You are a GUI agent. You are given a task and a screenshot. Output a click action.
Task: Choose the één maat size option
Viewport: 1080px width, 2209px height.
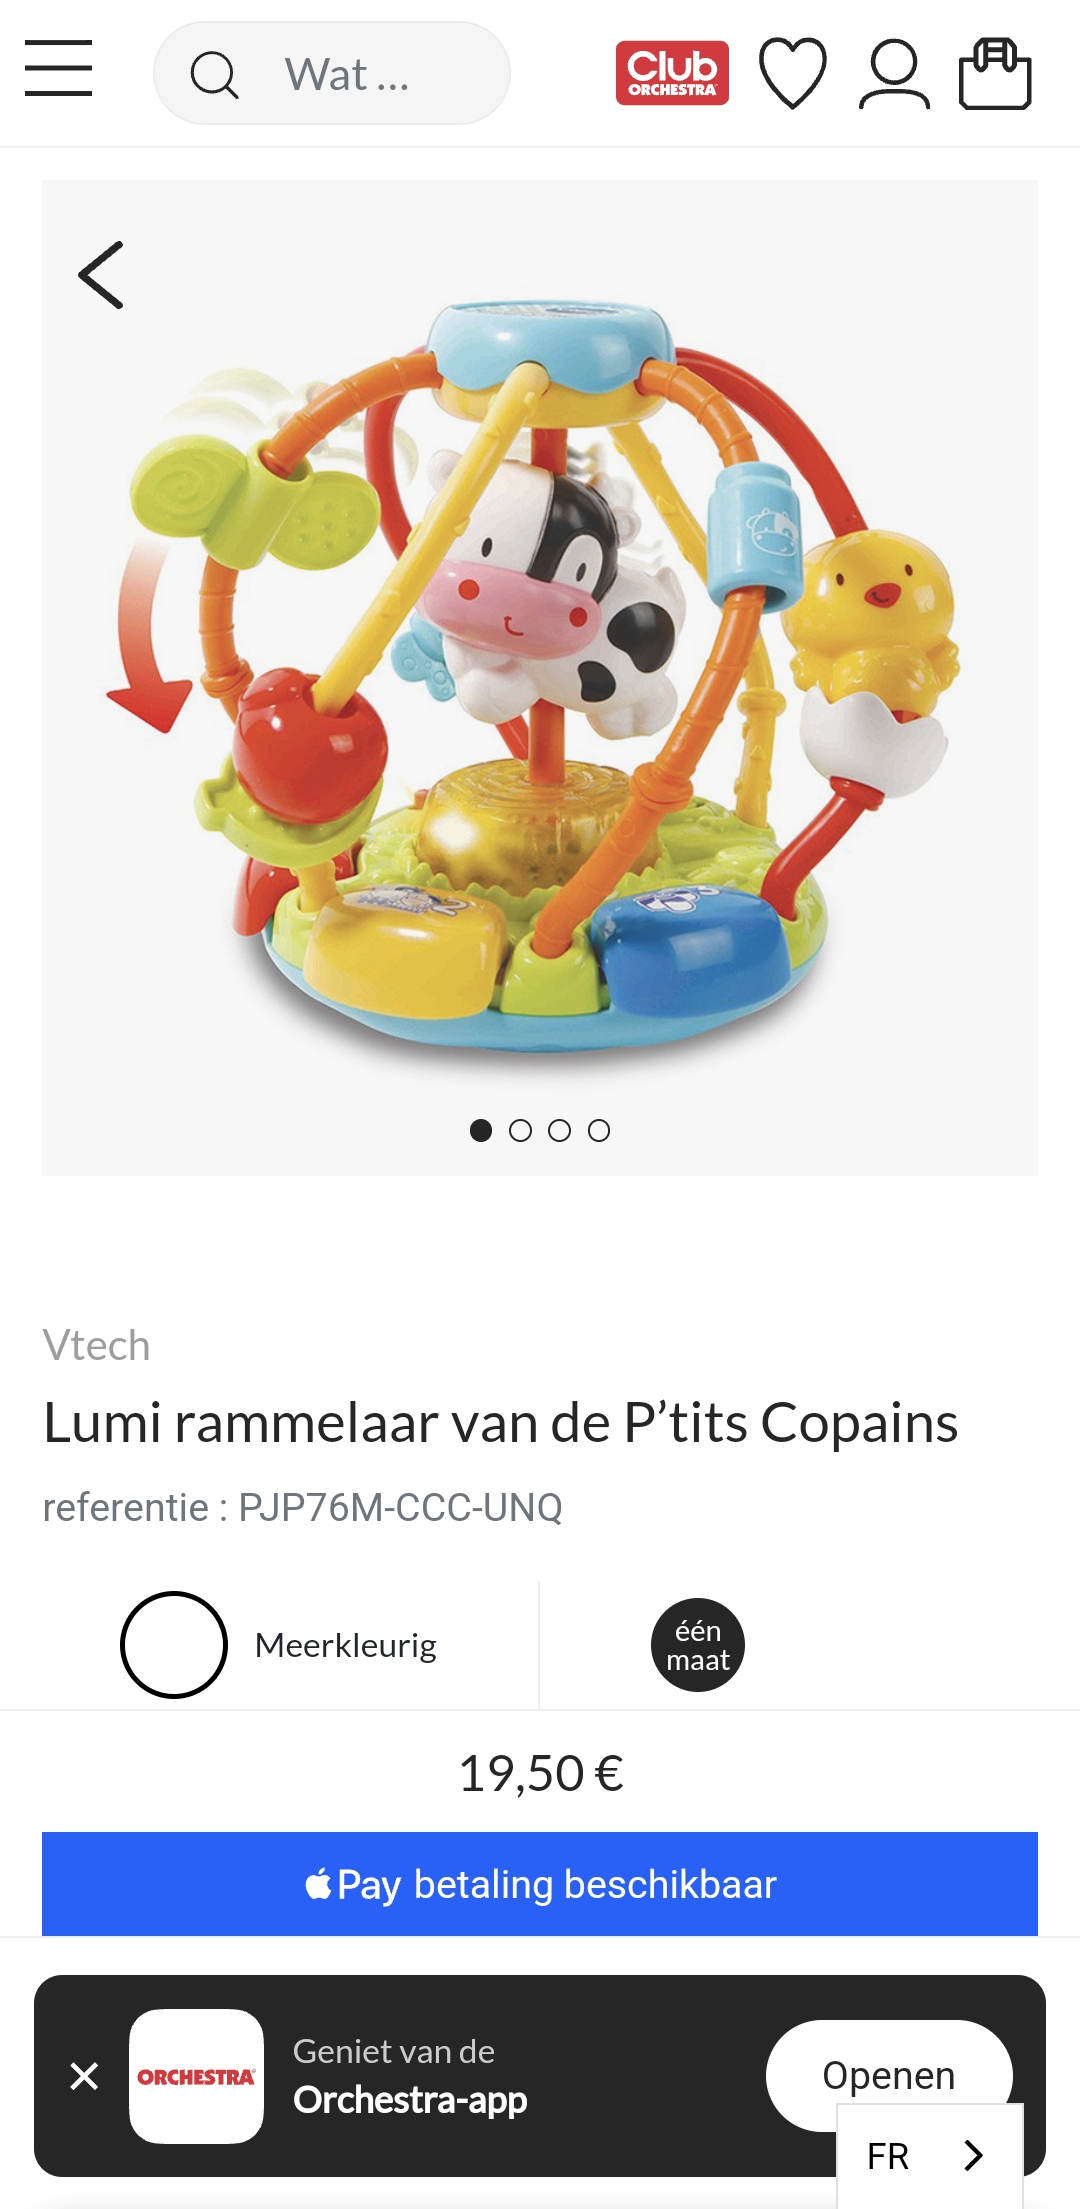pyautogui.click(x=698, y=1645)
